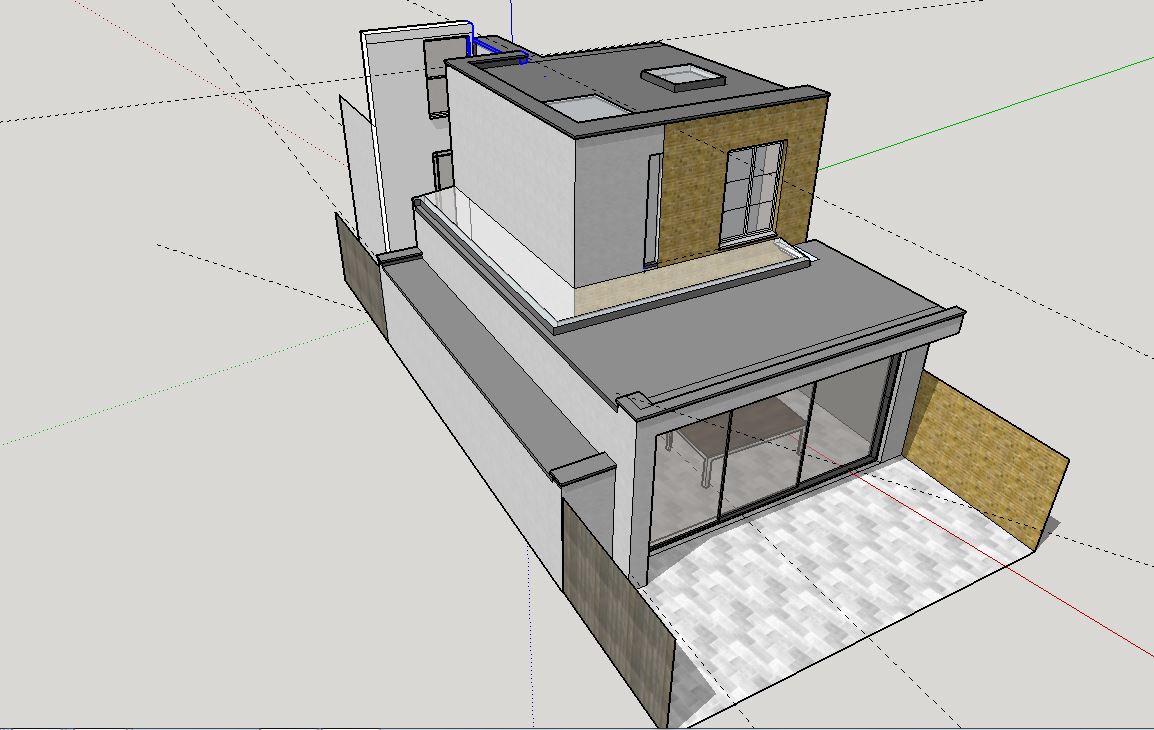Select the square rooflight on the upper roof
This screenshot has height=730, width=1154.
pyautogui.click(x=681, y=77)
